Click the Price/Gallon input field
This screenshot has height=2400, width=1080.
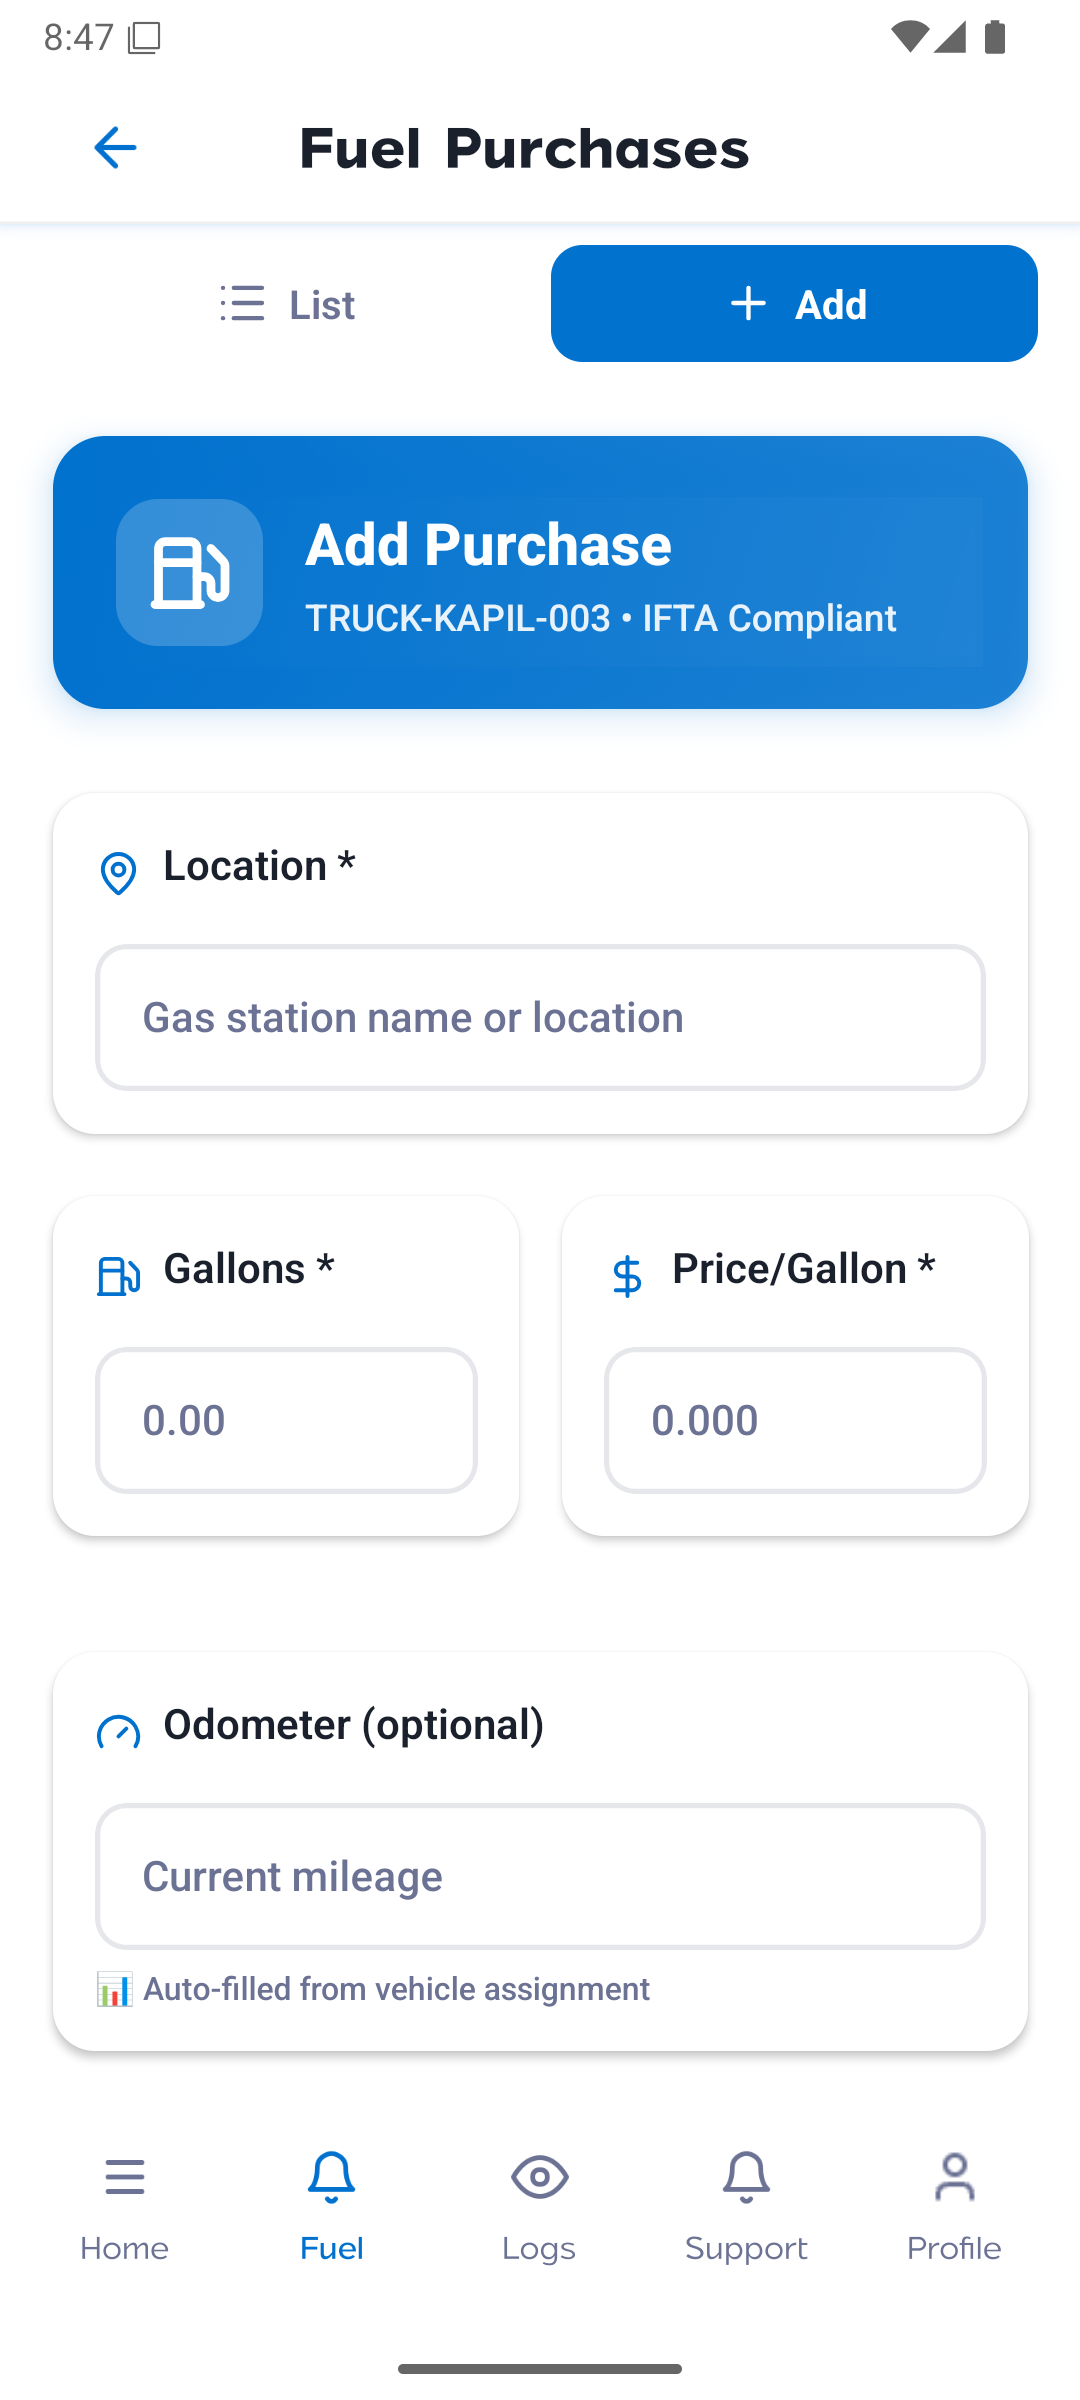point(795,1420)
